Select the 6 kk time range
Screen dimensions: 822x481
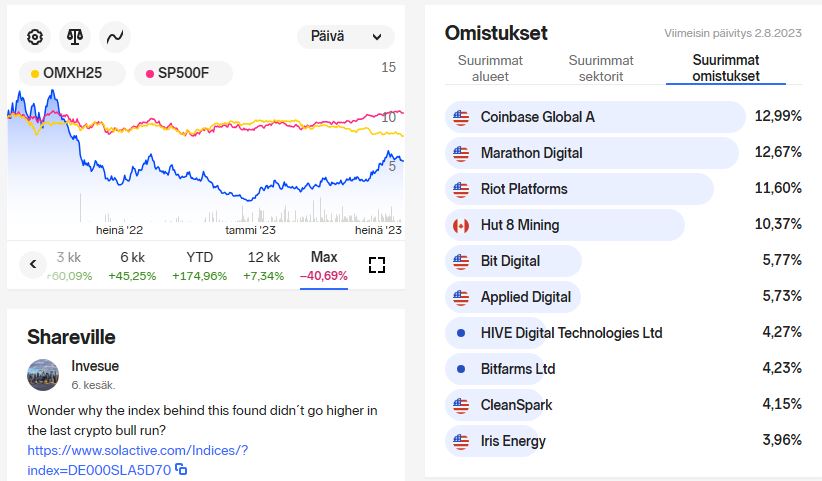click(x=132, y=266)
